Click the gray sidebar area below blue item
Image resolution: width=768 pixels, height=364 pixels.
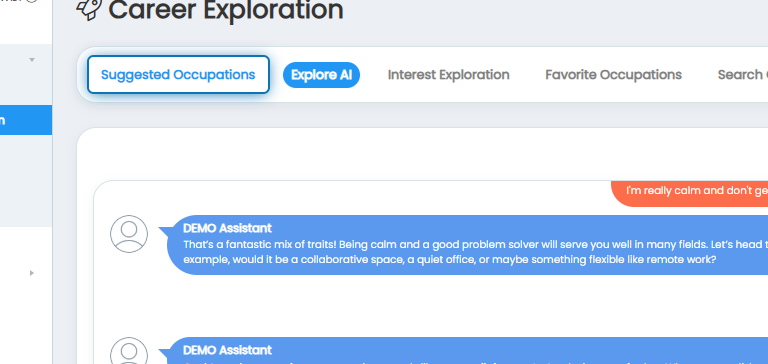click(26, 180)
